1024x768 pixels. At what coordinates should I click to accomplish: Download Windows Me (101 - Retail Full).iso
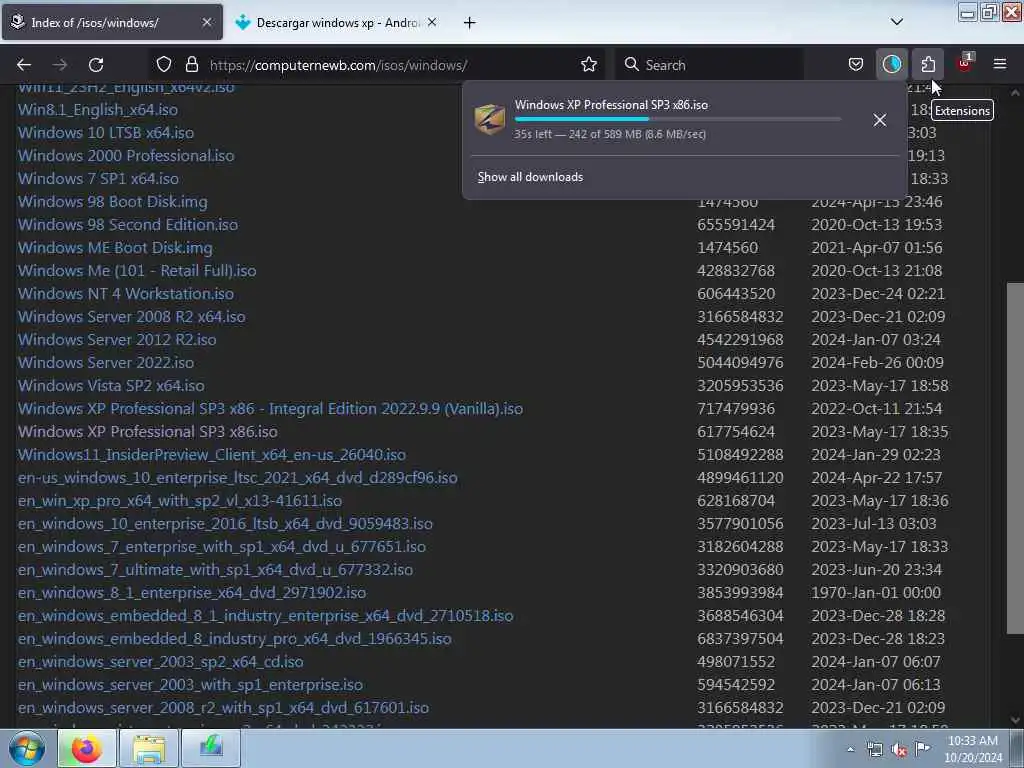[x=137, y=270]
